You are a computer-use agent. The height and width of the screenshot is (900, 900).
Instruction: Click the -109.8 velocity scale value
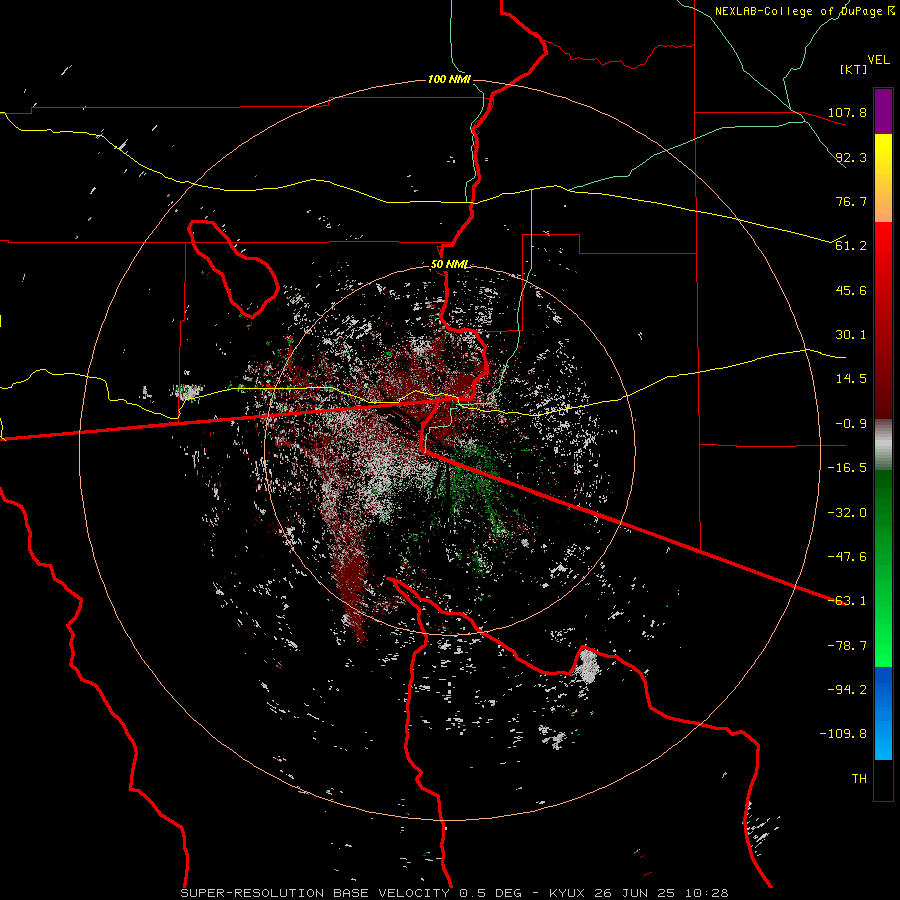tap(843, 734)
